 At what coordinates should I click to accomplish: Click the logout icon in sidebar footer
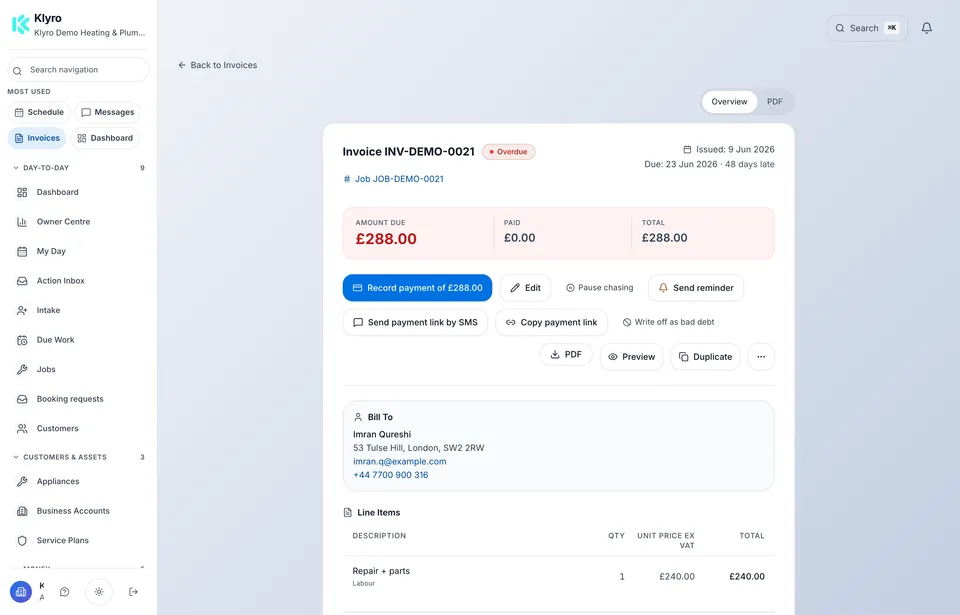(133, 592)
